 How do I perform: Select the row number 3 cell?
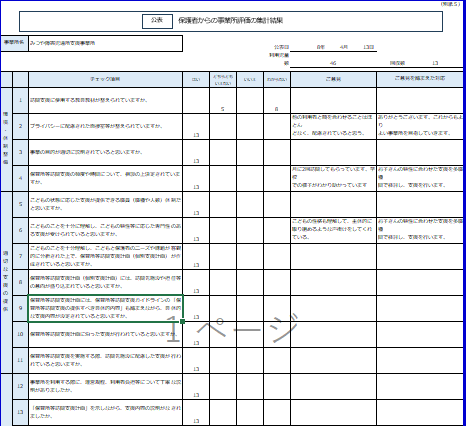pos(21,152)
